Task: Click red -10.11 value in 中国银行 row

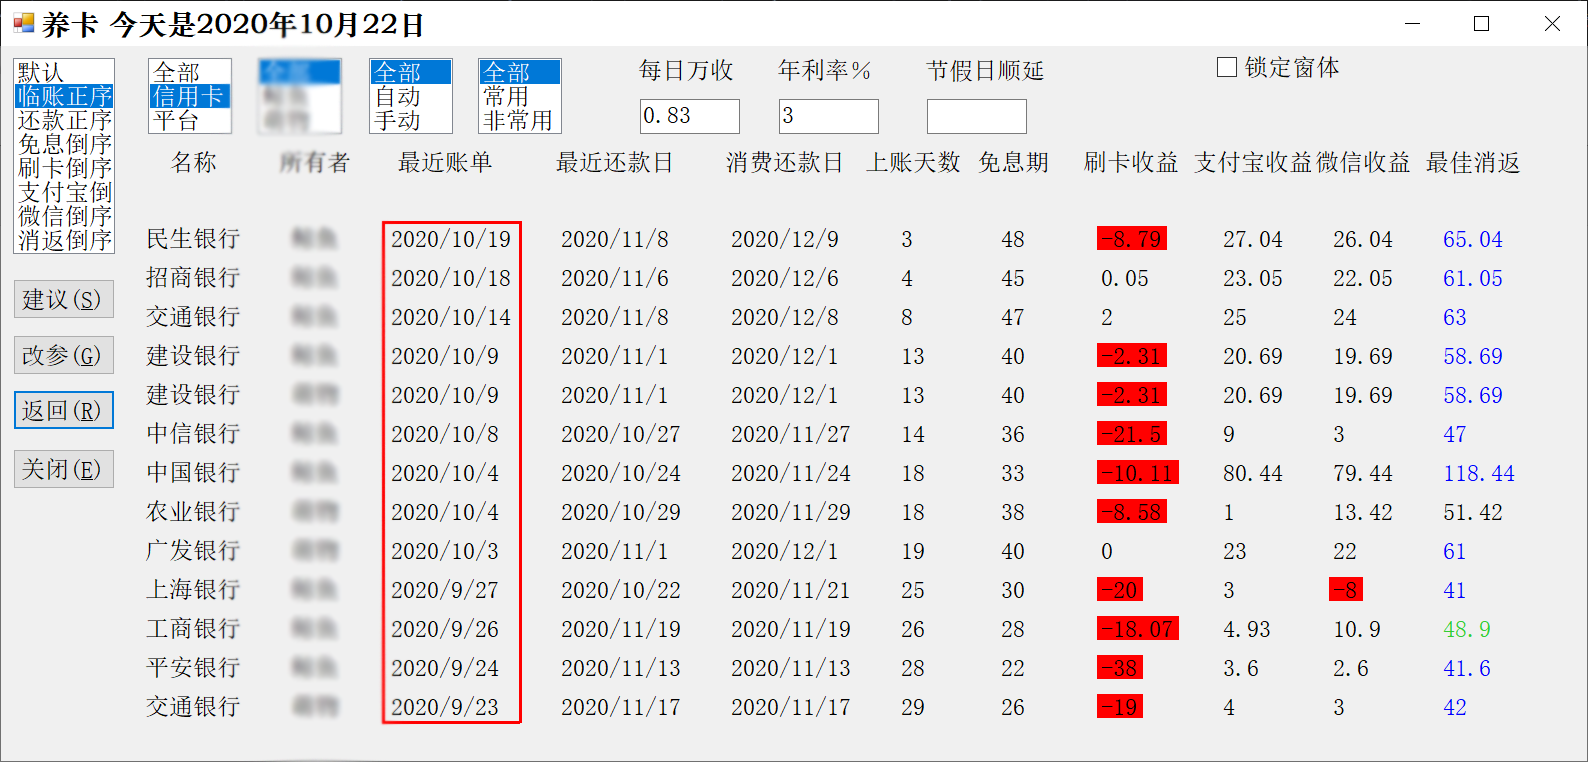Action: tap(1138, 473)
